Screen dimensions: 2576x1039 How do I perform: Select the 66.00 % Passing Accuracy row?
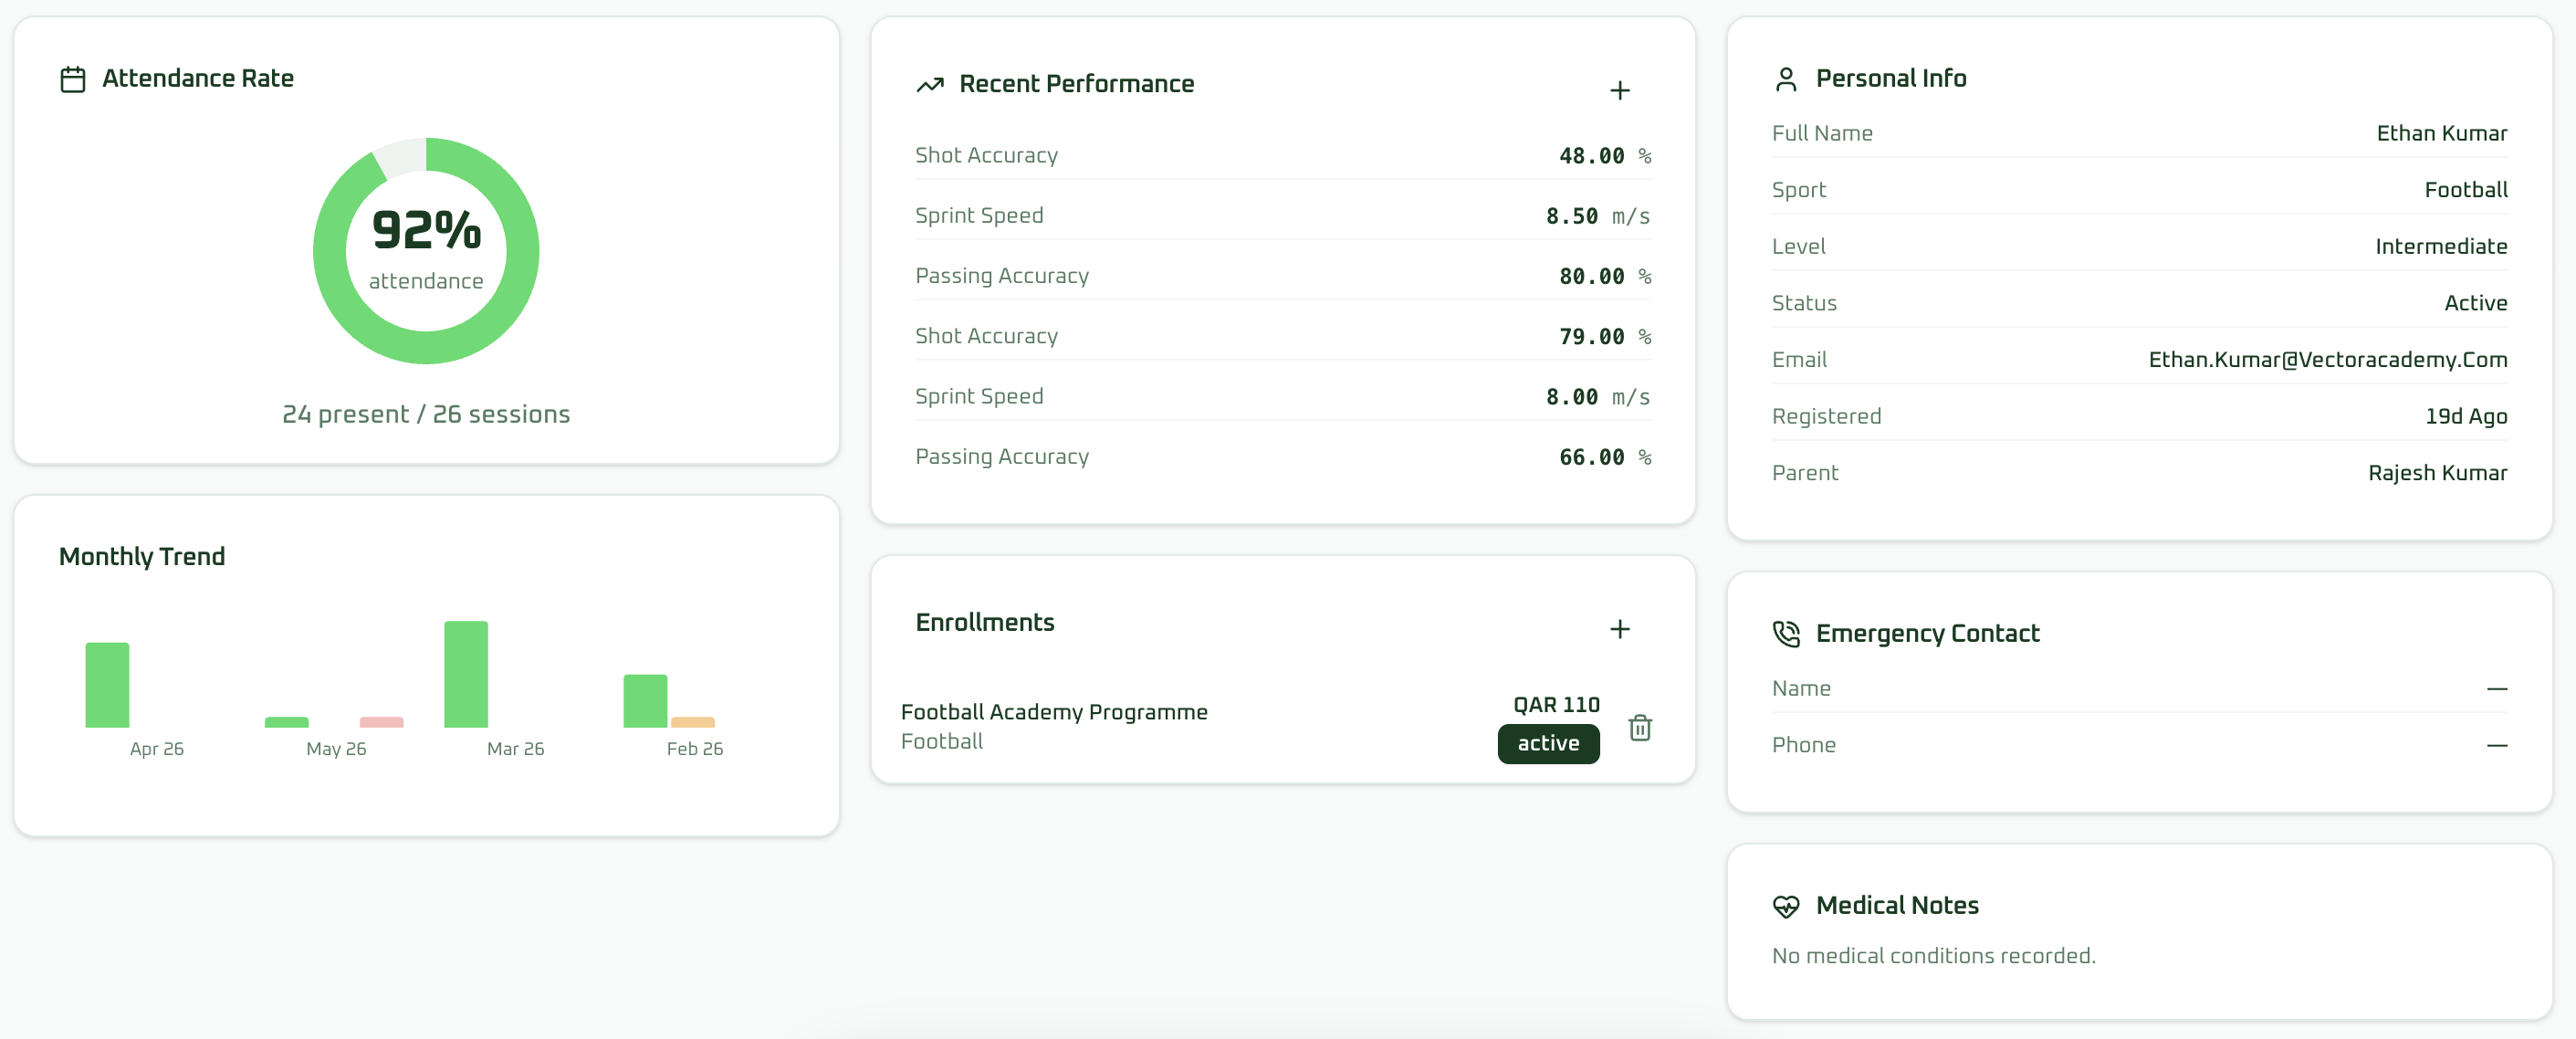point(1283,457)
